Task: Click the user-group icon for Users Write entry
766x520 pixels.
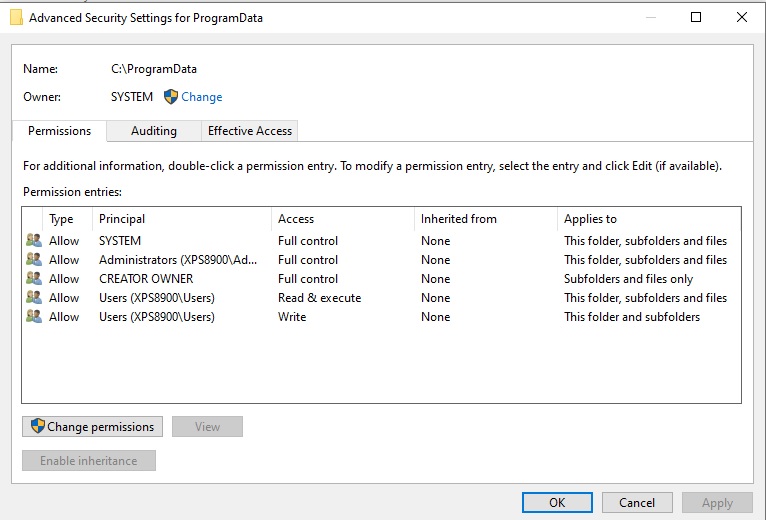Action: pyautogui.click(x=34, y=317)
